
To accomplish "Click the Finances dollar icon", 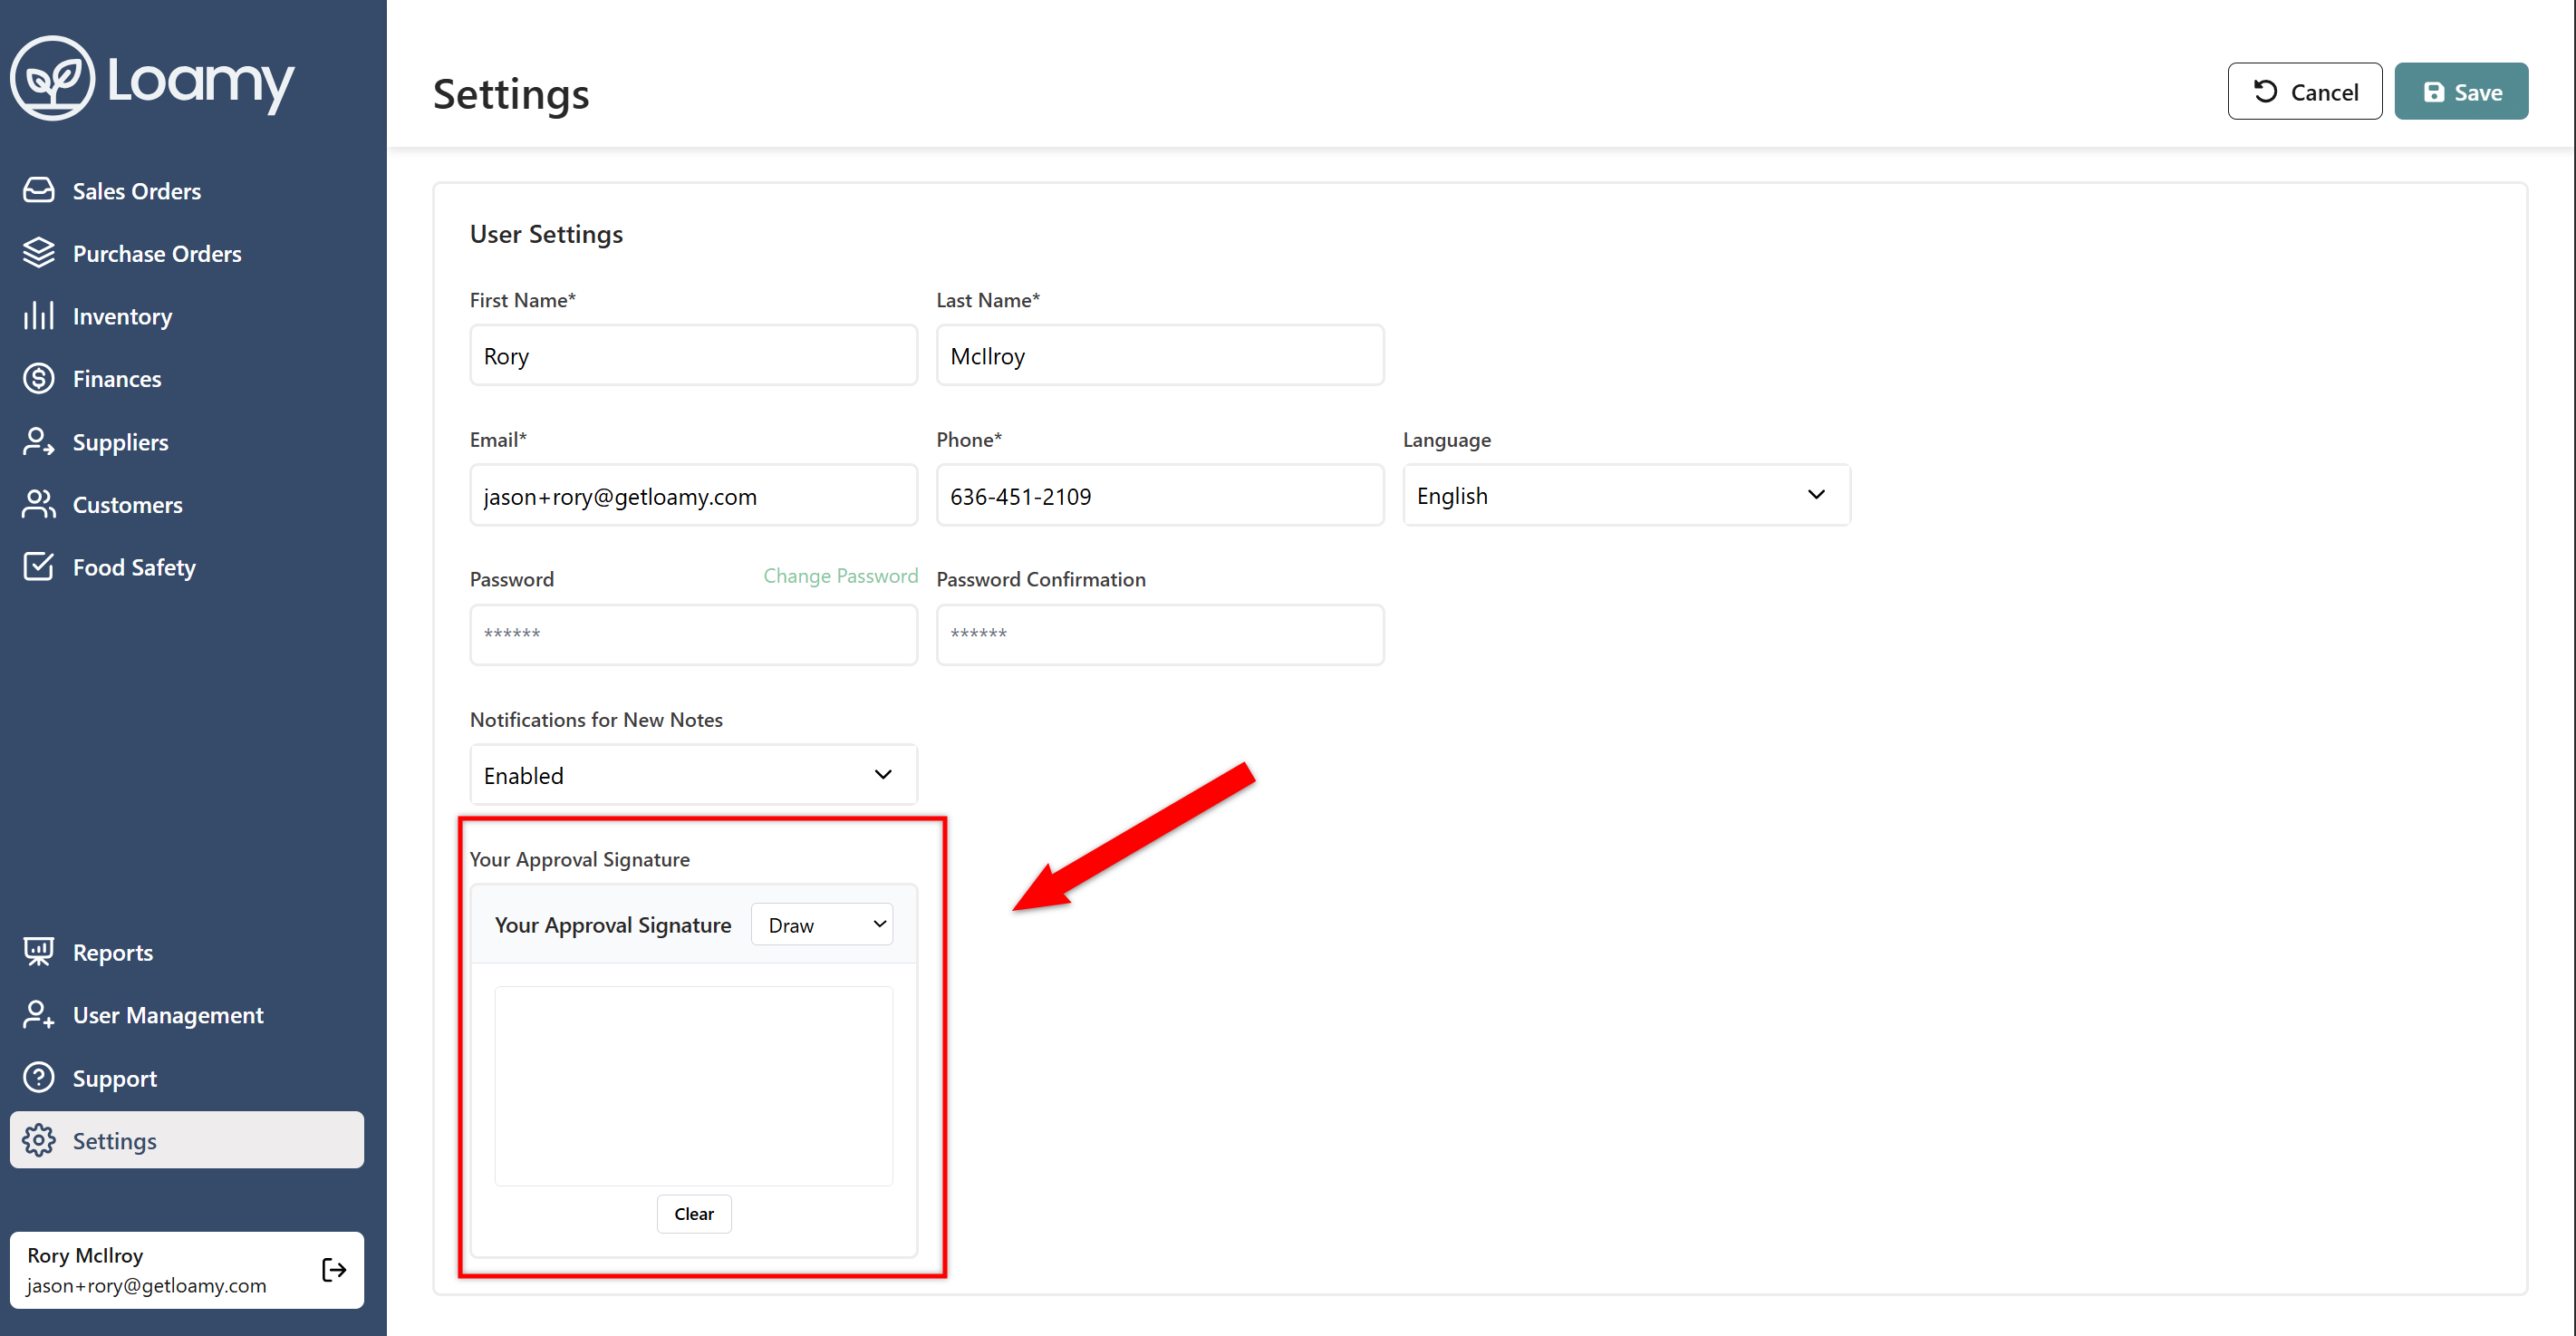I will tap(39, 378).
